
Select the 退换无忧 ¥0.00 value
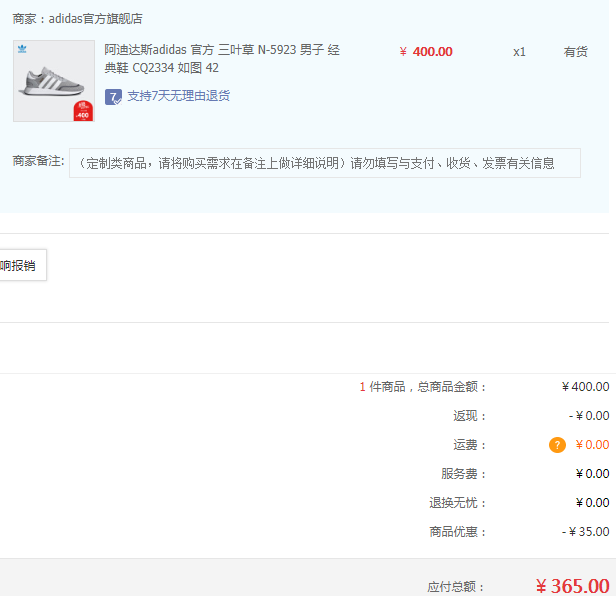click(592, 503)
